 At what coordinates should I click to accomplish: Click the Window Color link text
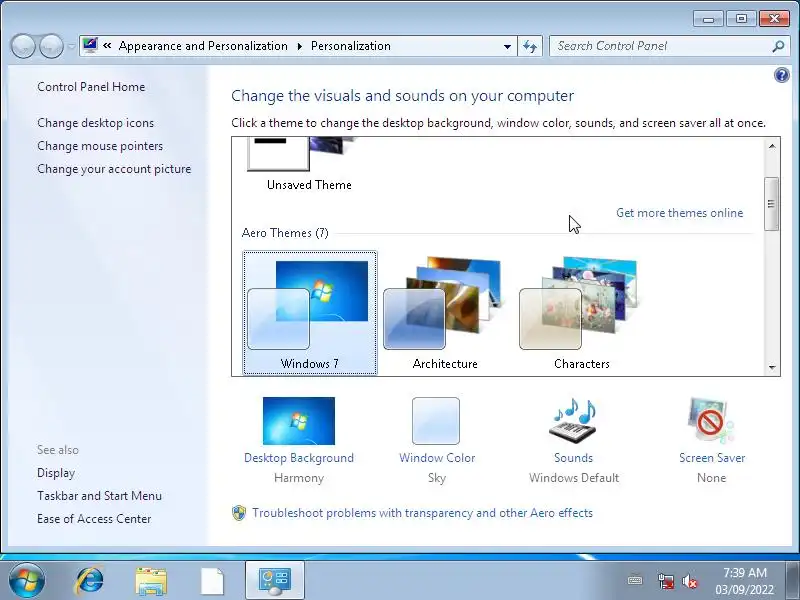coord(437,458)
